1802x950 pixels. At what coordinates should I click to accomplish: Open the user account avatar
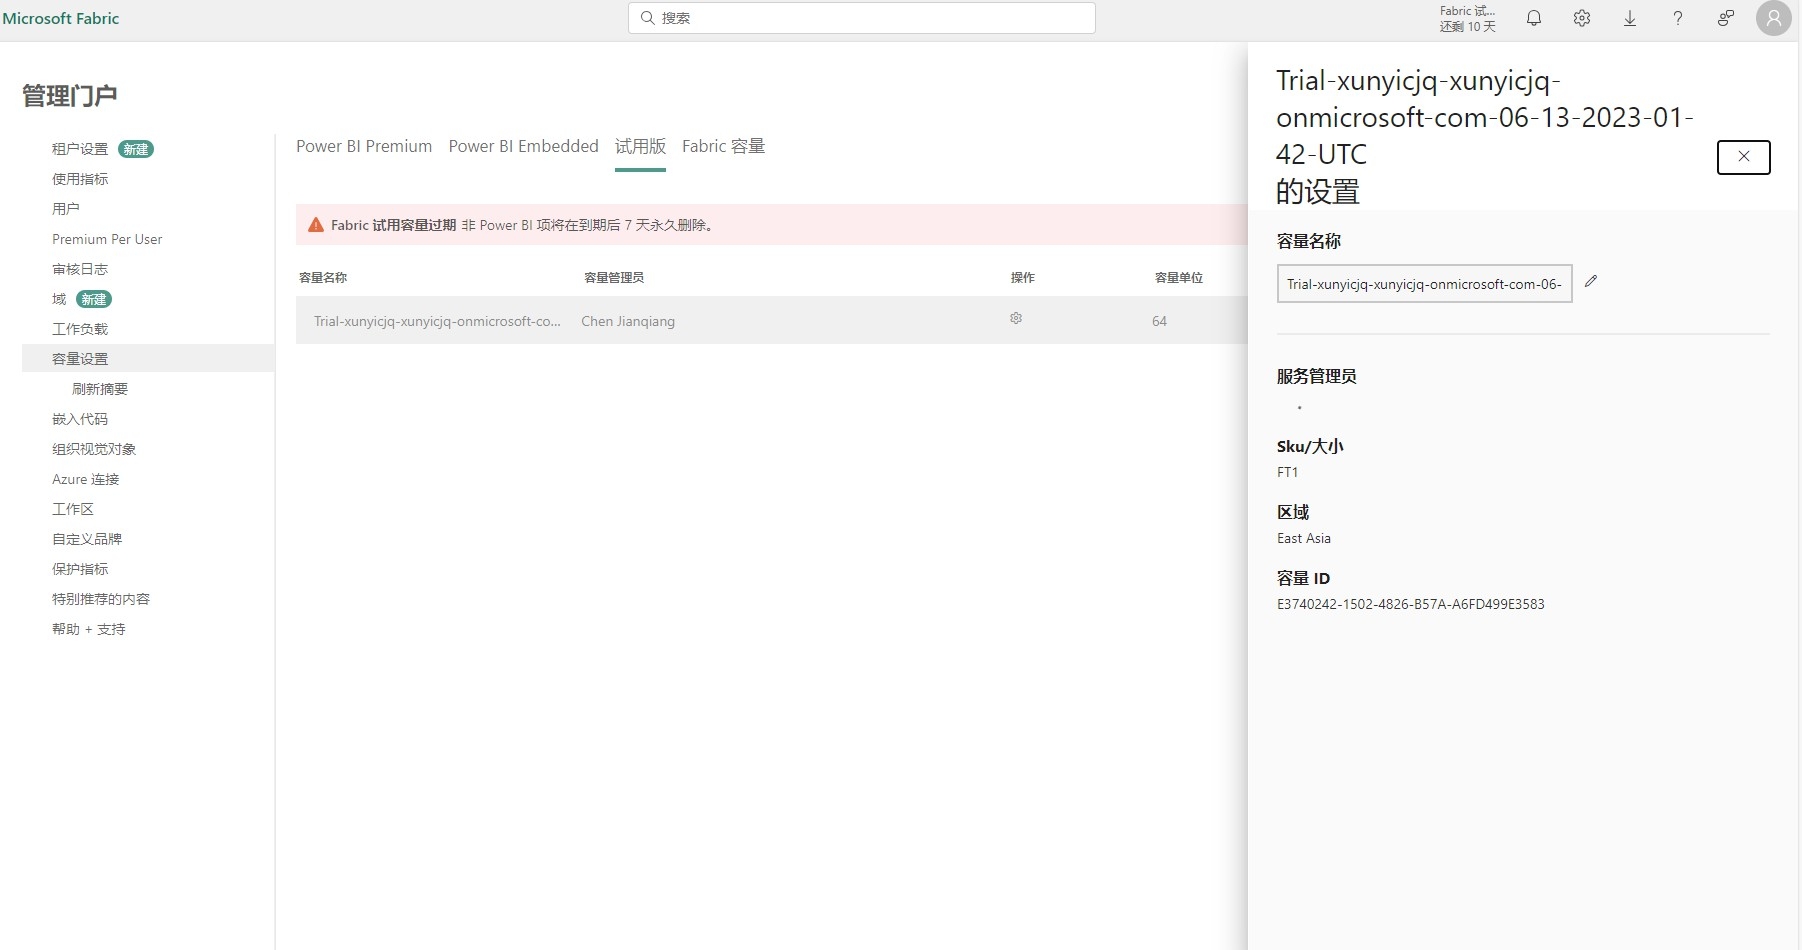pyautogui.click(x=1773, y=18)
